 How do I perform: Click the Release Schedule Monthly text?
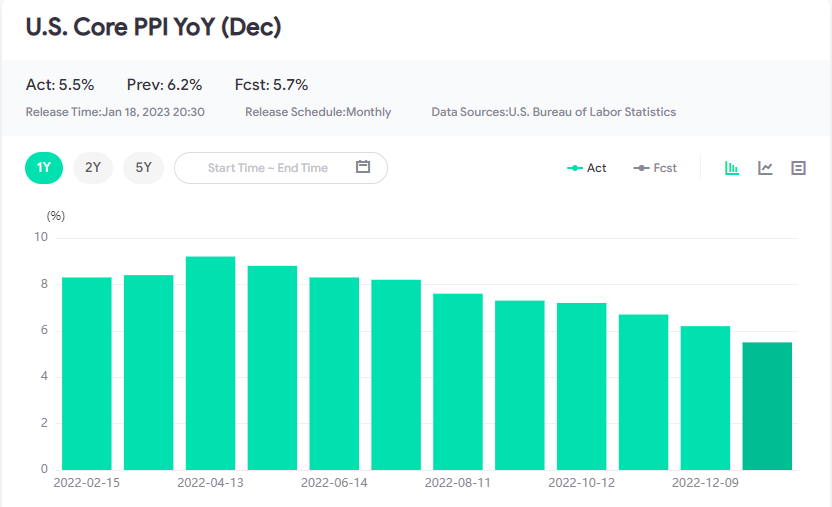318,112
